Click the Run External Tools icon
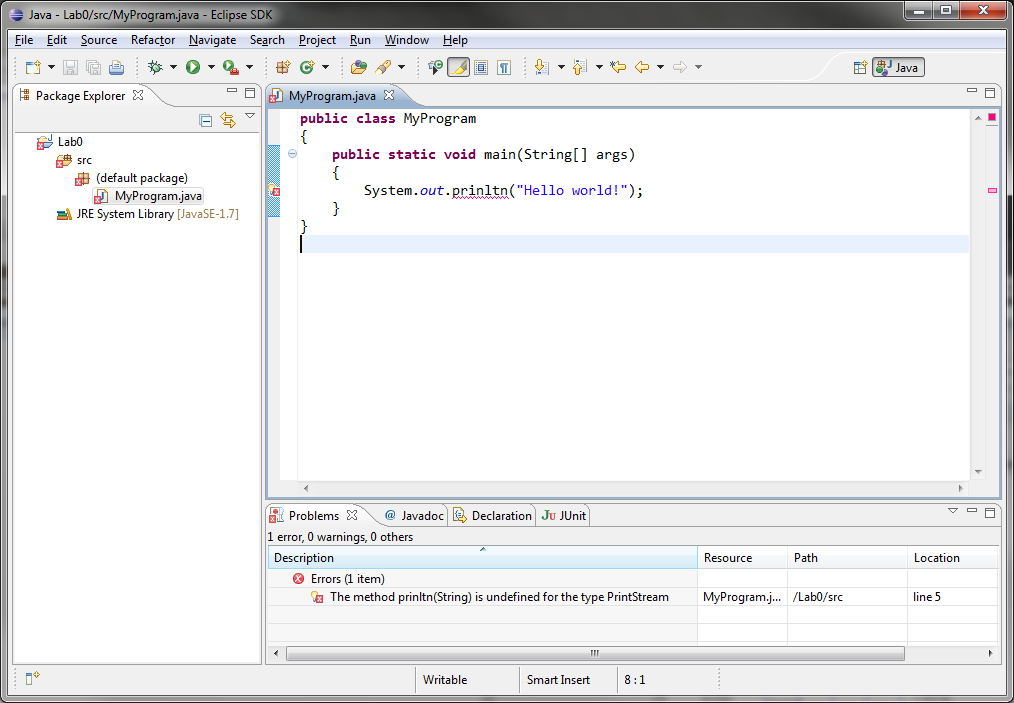This screenshot has width=1014, height=703. 230,67
